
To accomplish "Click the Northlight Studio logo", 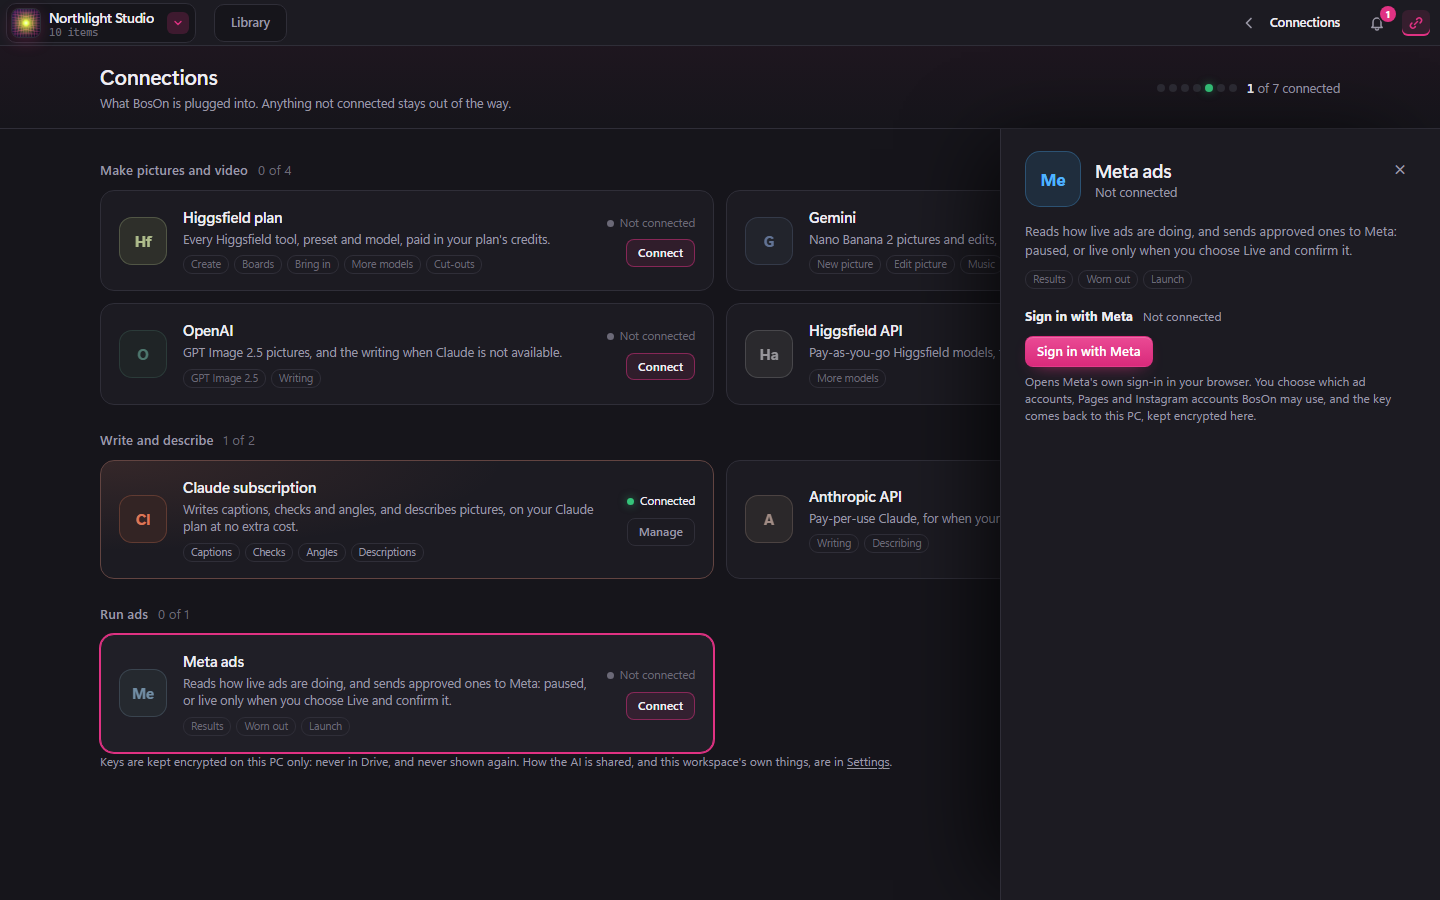I will click(26, 23).
